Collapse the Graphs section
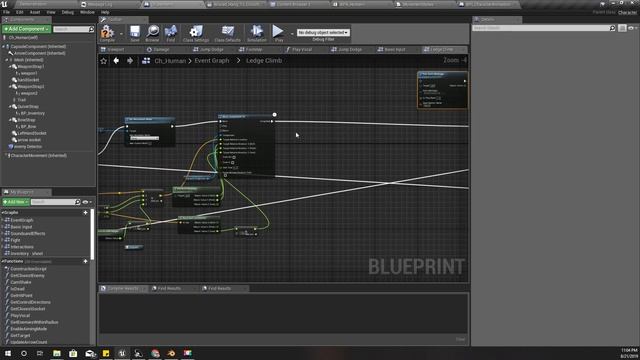 pyautogui.click(x=2, y=213)
